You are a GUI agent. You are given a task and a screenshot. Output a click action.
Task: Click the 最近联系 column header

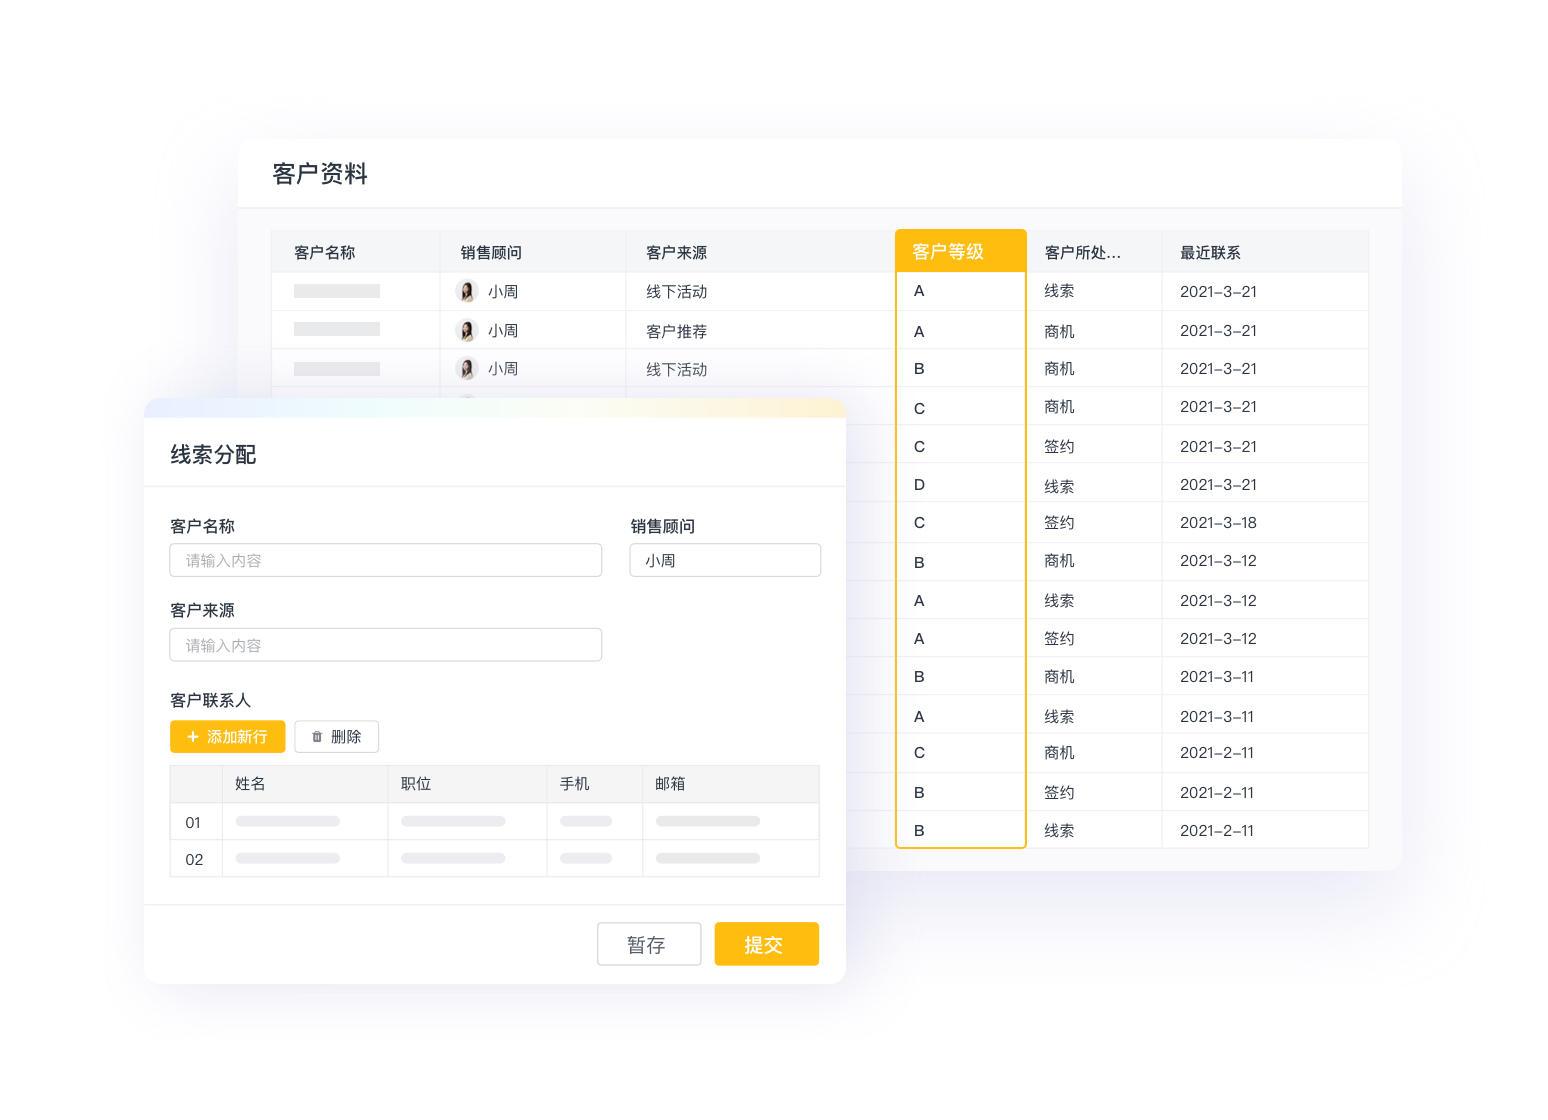click(1265, 252)
